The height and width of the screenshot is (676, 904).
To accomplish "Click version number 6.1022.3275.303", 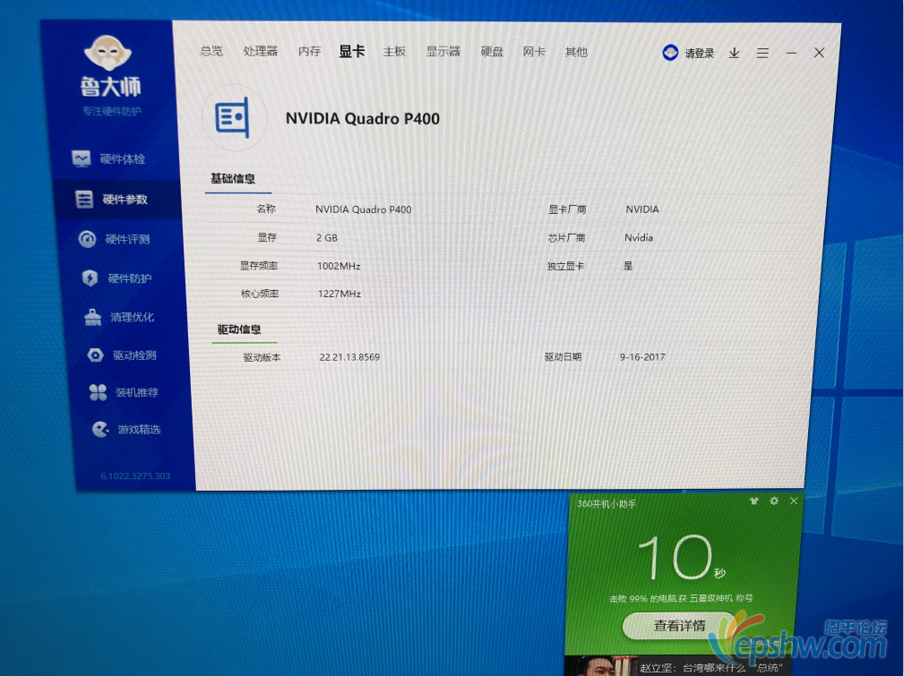I will (x=135, y=476).
